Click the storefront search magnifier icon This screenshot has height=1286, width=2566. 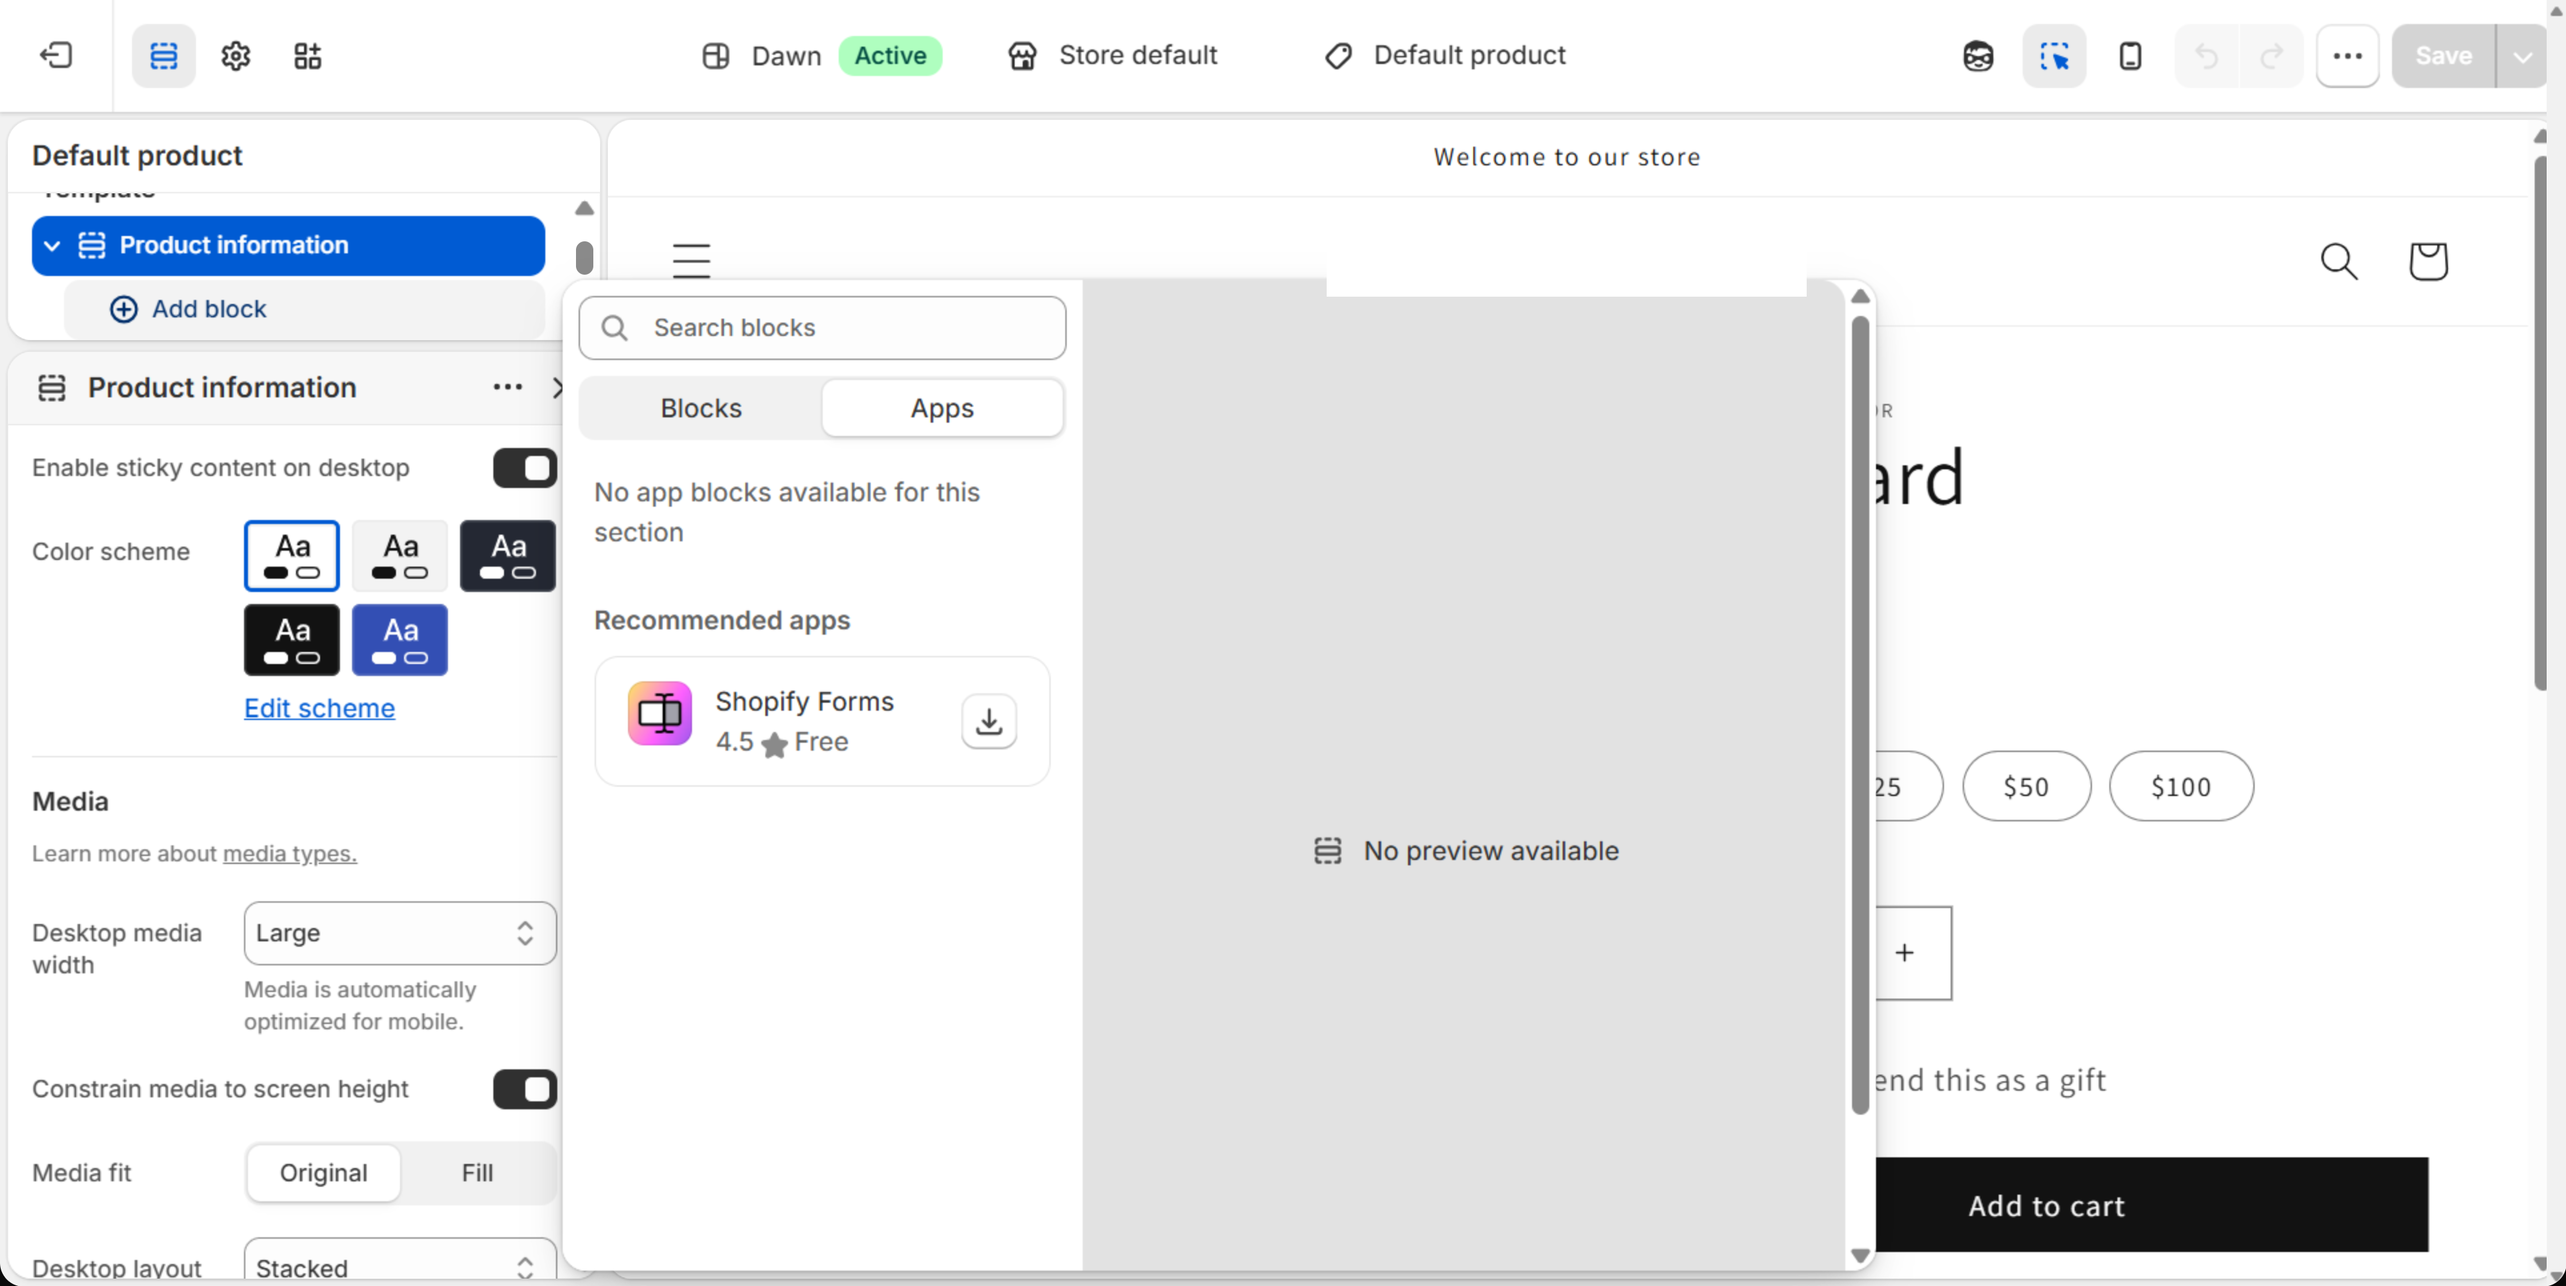pyautogui.click(x=2339, y=261)
